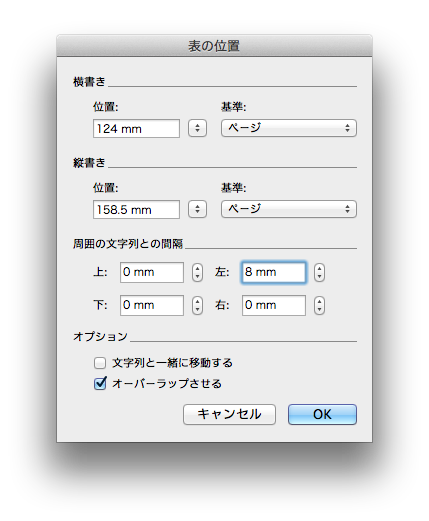This screenshot has height=521, width=429.
Task: Uncheck オーバーラップさせる checkbox
Action: pos(100,383)
